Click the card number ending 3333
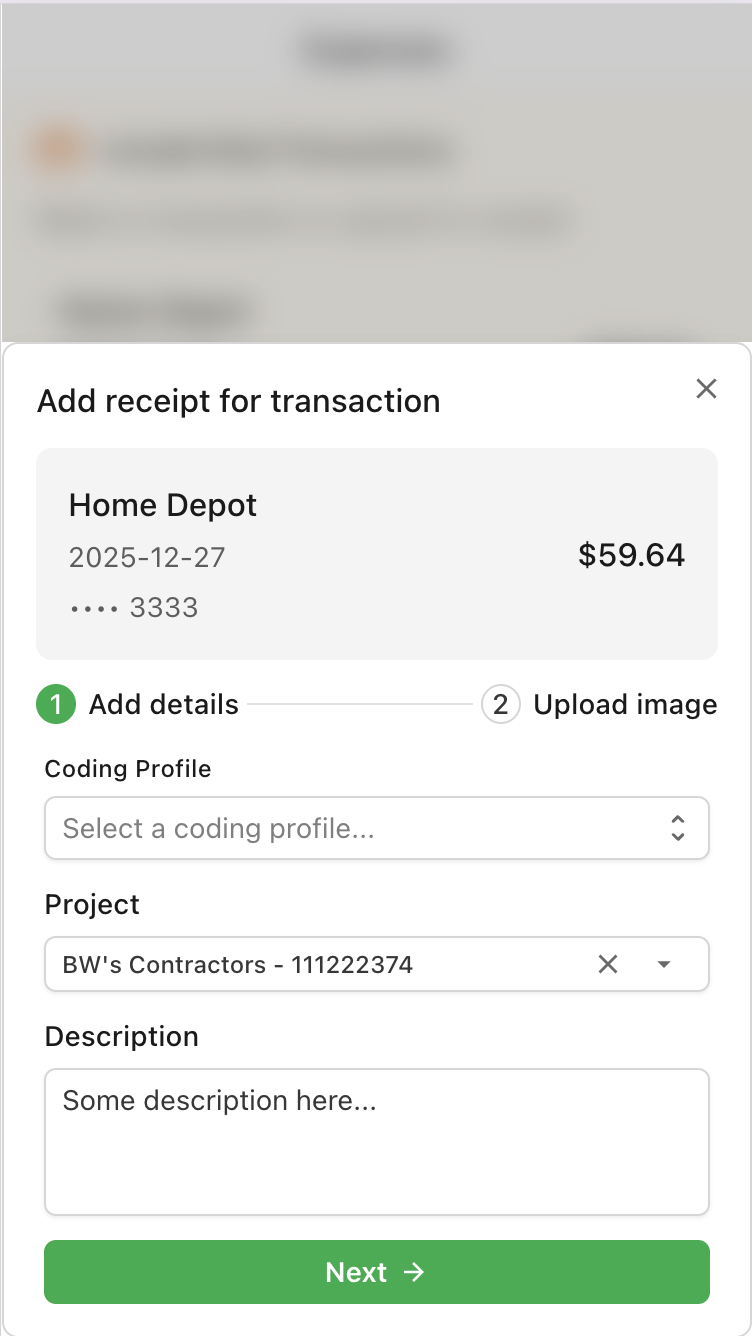 134,608
